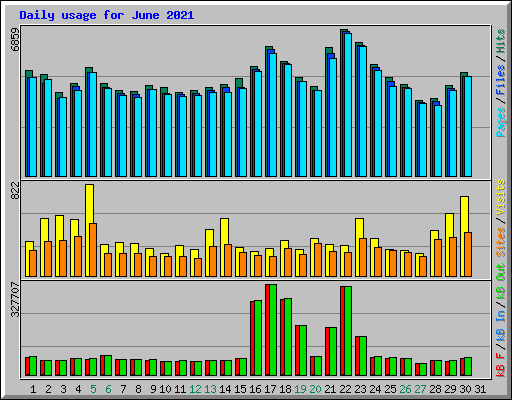The width and height of the screenshot is (512, 400).
Task: Click day 5 on the x-axis
Action: (93, 389)
